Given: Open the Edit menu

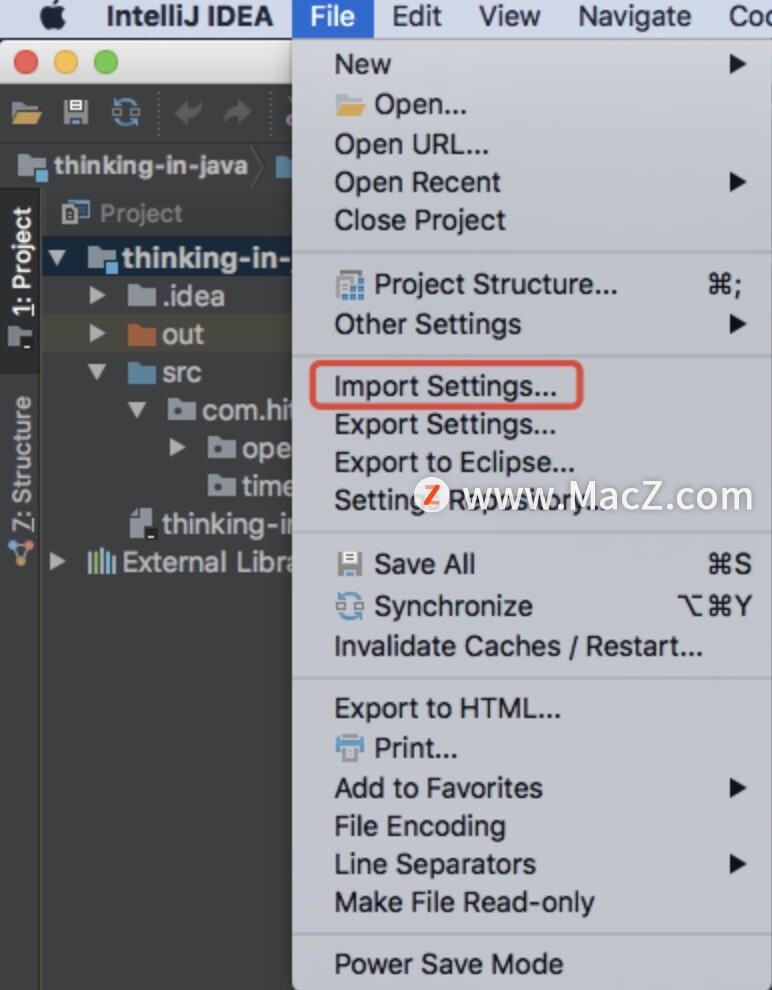Looking at the screenshot, I should [x=417, y=16].
